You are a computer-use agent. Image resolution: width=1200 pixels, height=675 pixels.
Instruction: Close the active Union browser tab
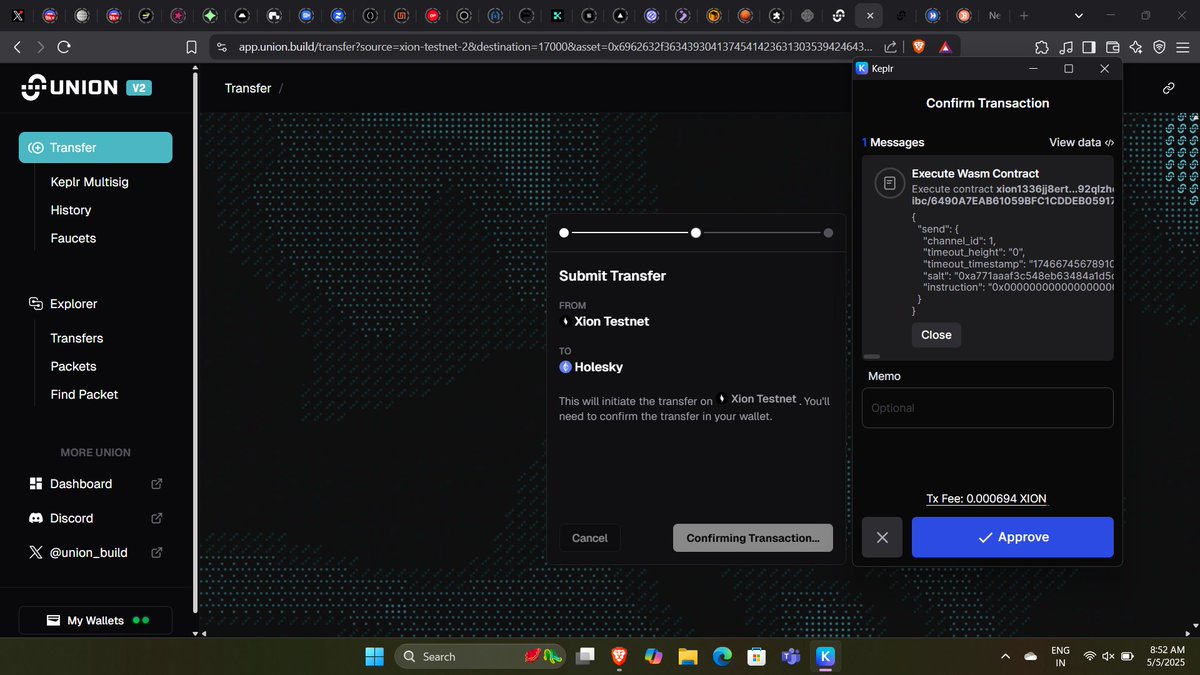870,16
